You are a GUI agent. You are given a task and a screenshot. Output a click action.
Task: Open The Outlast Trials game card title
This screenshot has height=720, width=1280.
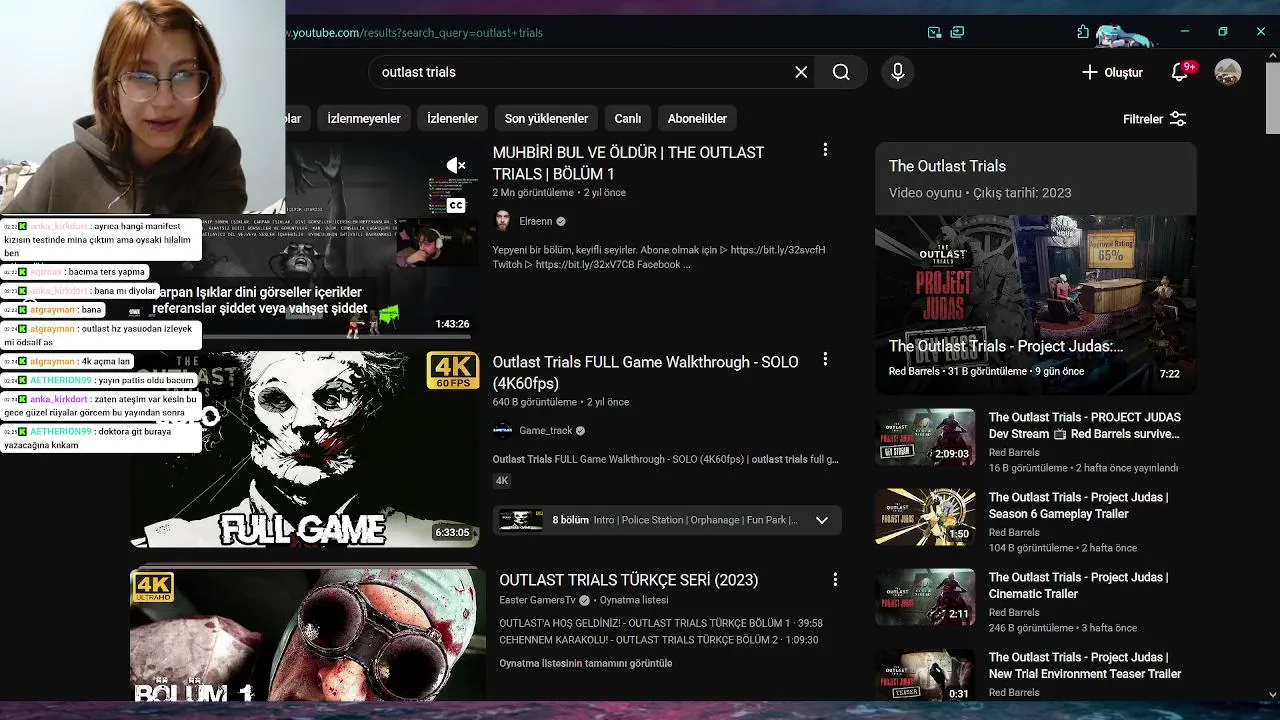coord(947,166)
